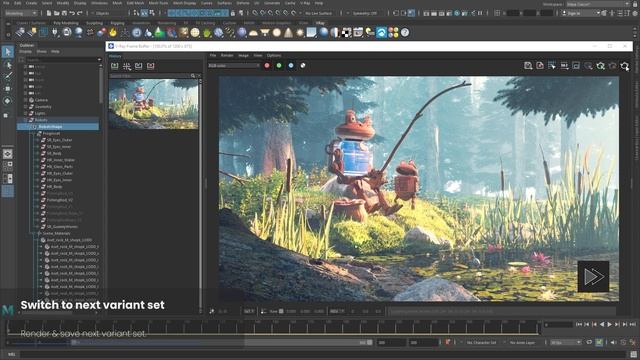Click the Paint selection tool
Screen dimensions: 640x360
coord(8,76)
